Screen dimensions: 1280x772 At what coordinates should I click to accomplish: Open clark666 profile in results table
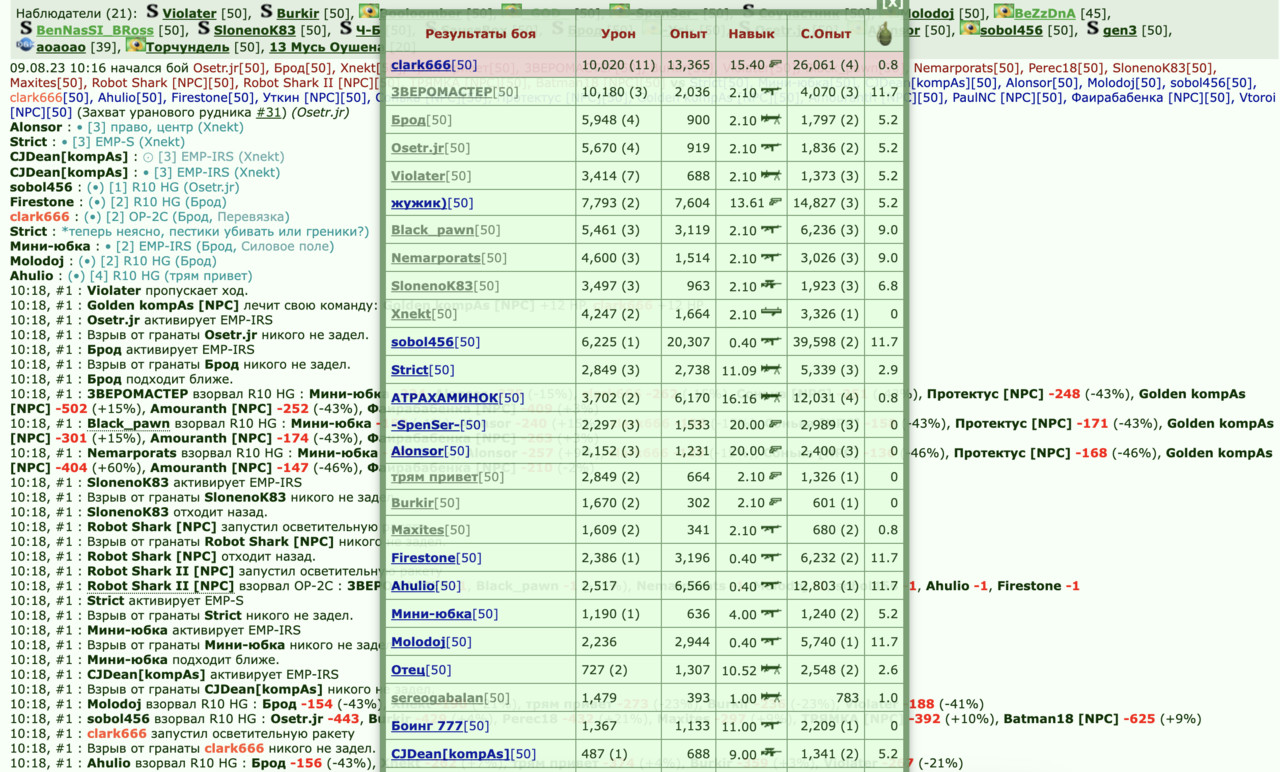[420, 65]
